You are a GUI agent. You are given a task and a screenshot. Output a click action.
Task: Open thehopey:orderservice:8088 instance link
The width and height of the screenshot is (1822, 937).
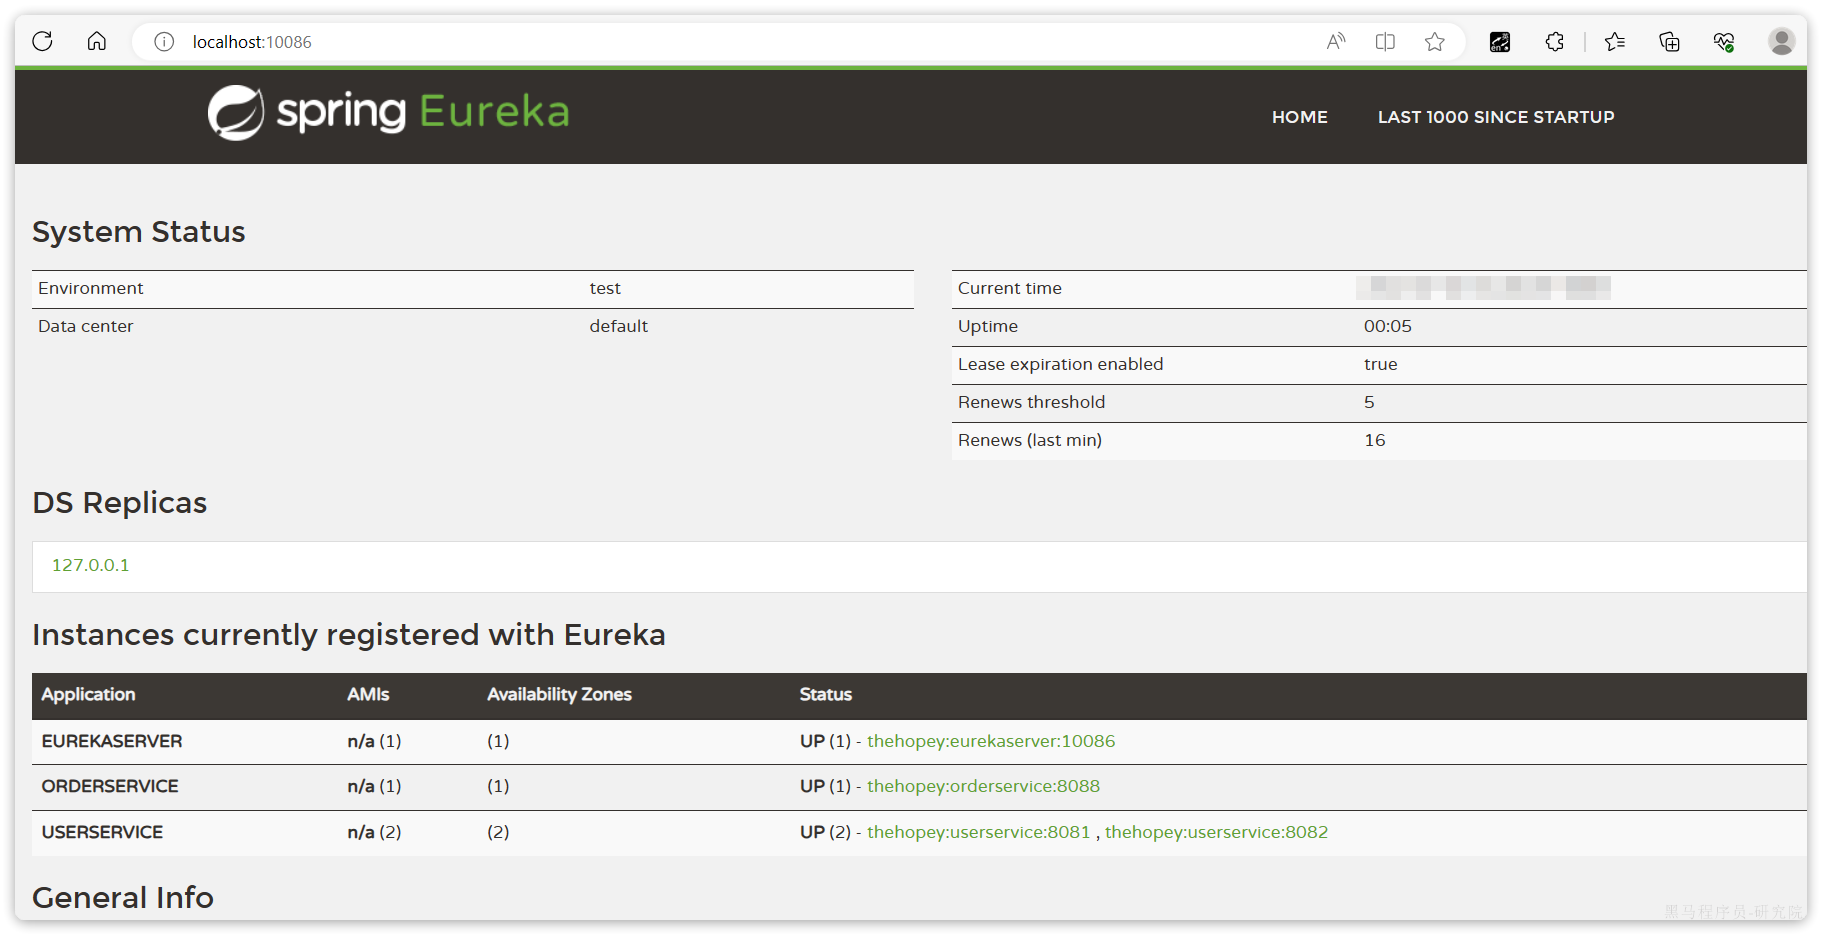point(983,786)
